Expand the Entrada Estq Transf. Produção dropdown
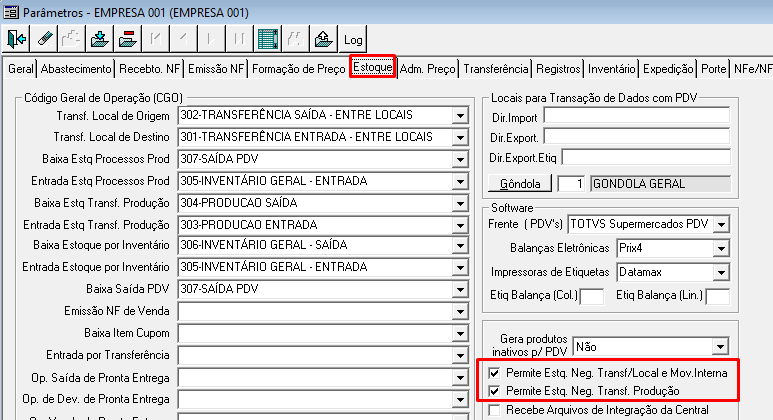773x420 pixels. [460, 225]
